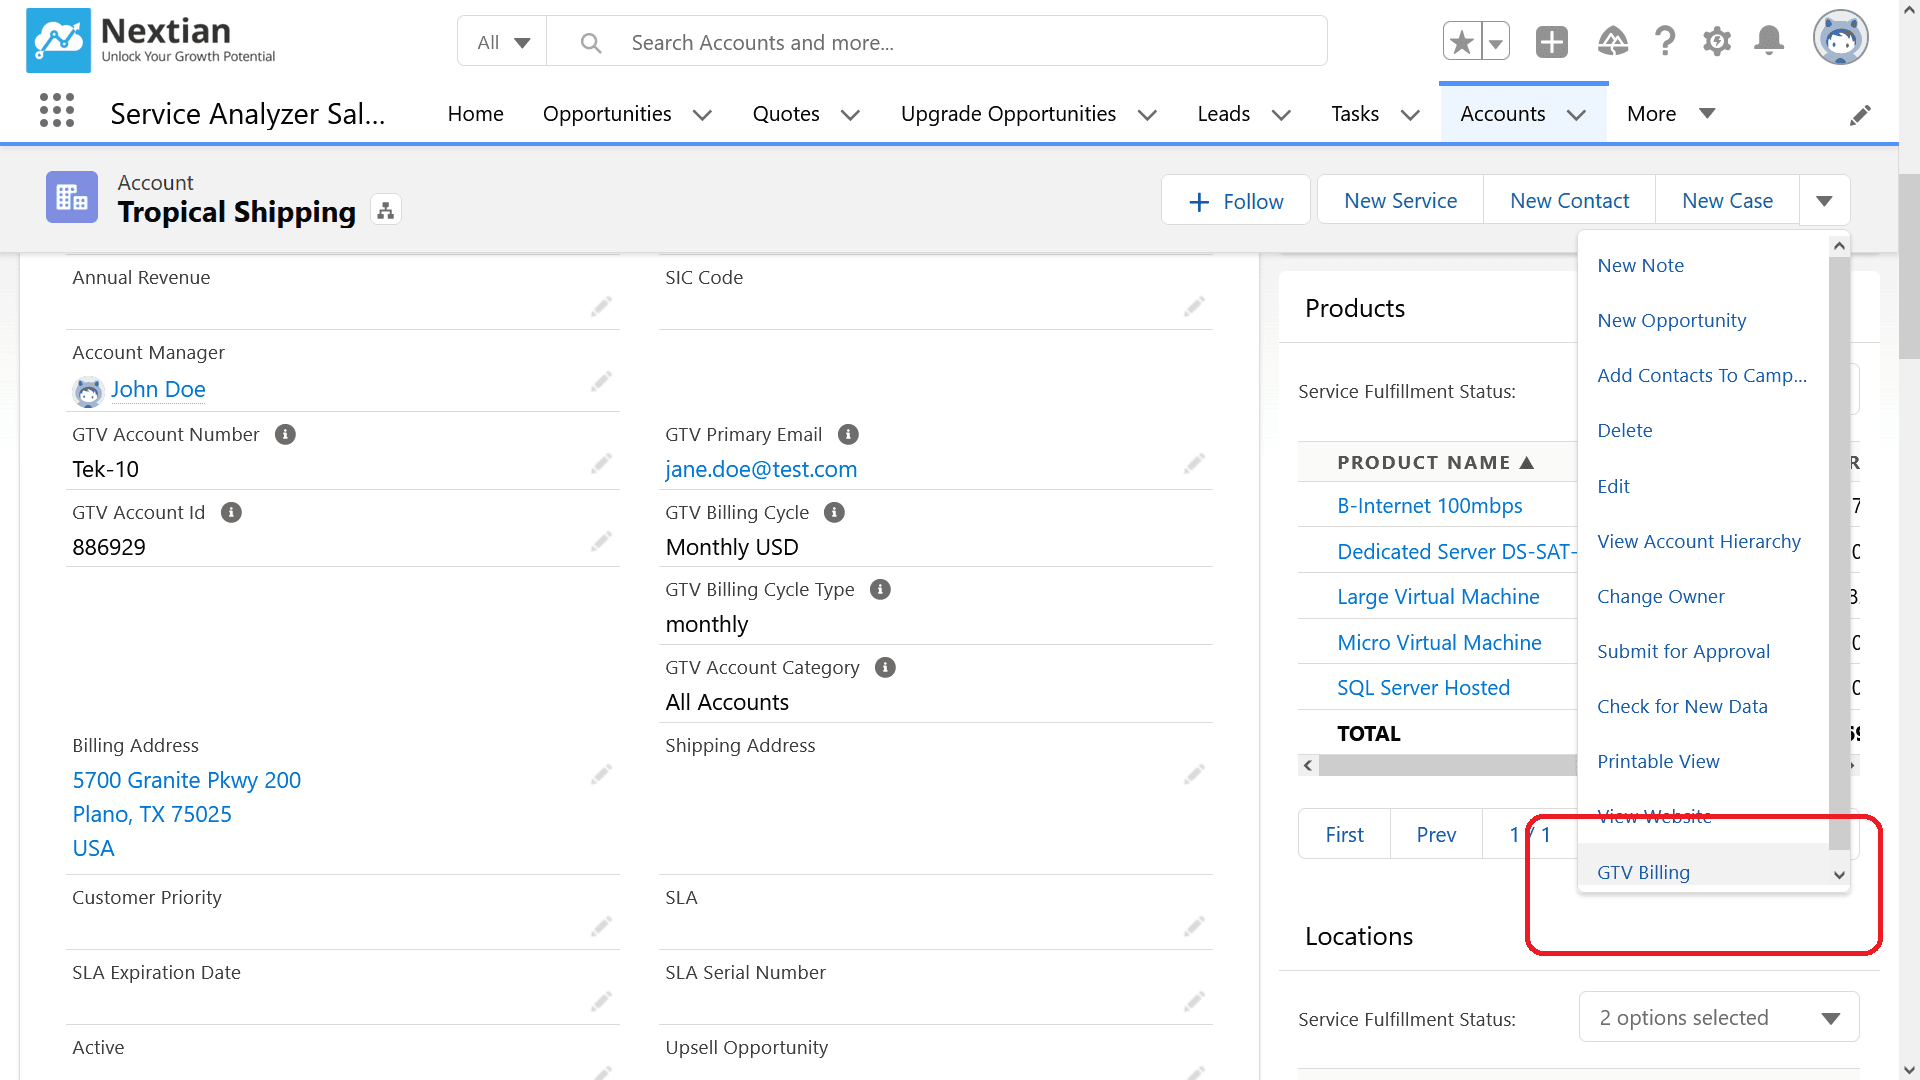Screen dimensions: 1920x1080
Task: Show info for GTV Account Number
Action: [285, 434]
